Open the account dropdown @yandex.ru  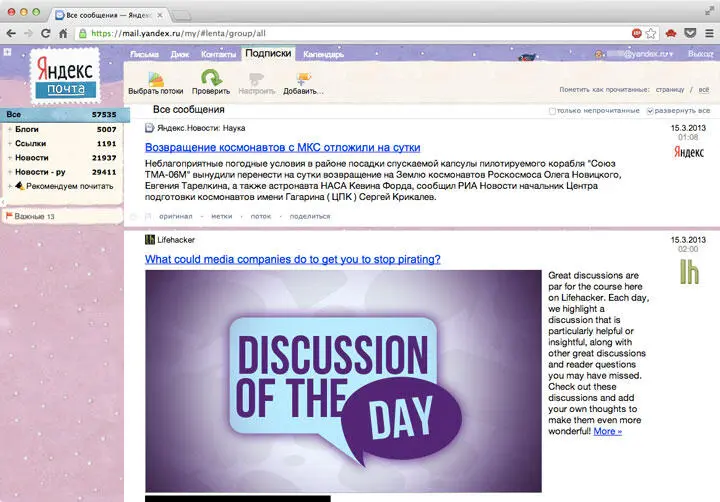(640, 54)
